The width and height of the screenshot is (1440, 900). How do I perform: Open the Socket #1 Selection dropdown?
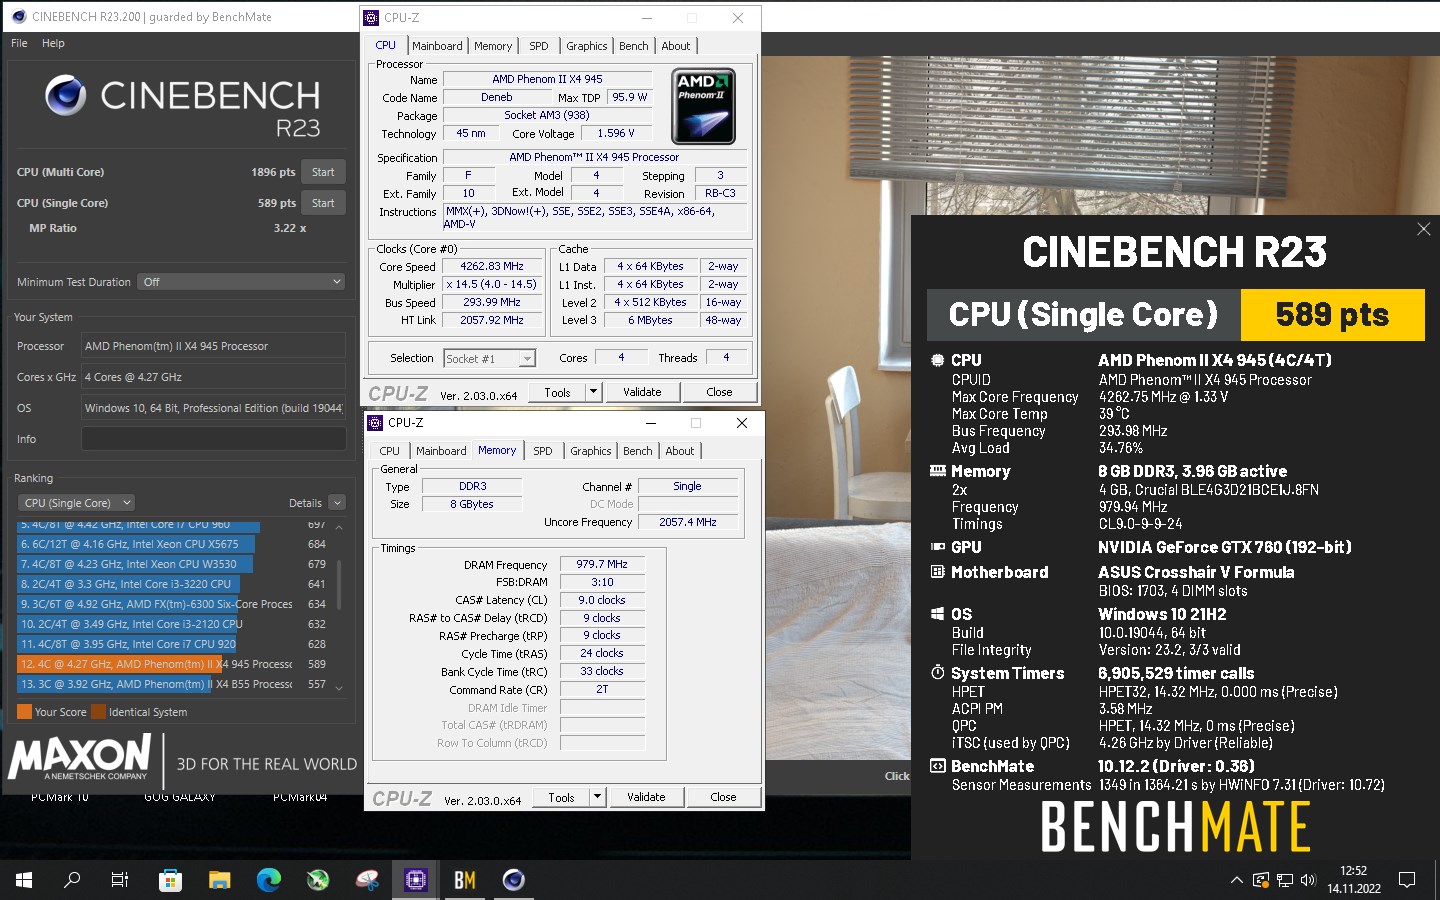coord(490,359)
